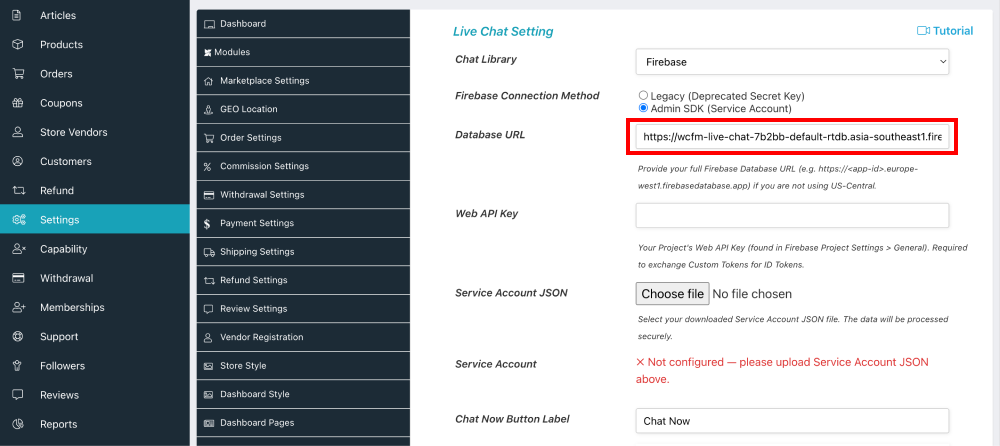Screen dimensions: 1000x446
Task: Select Legacy (Deprecated Secret Key) radio option
Action: 643,96
